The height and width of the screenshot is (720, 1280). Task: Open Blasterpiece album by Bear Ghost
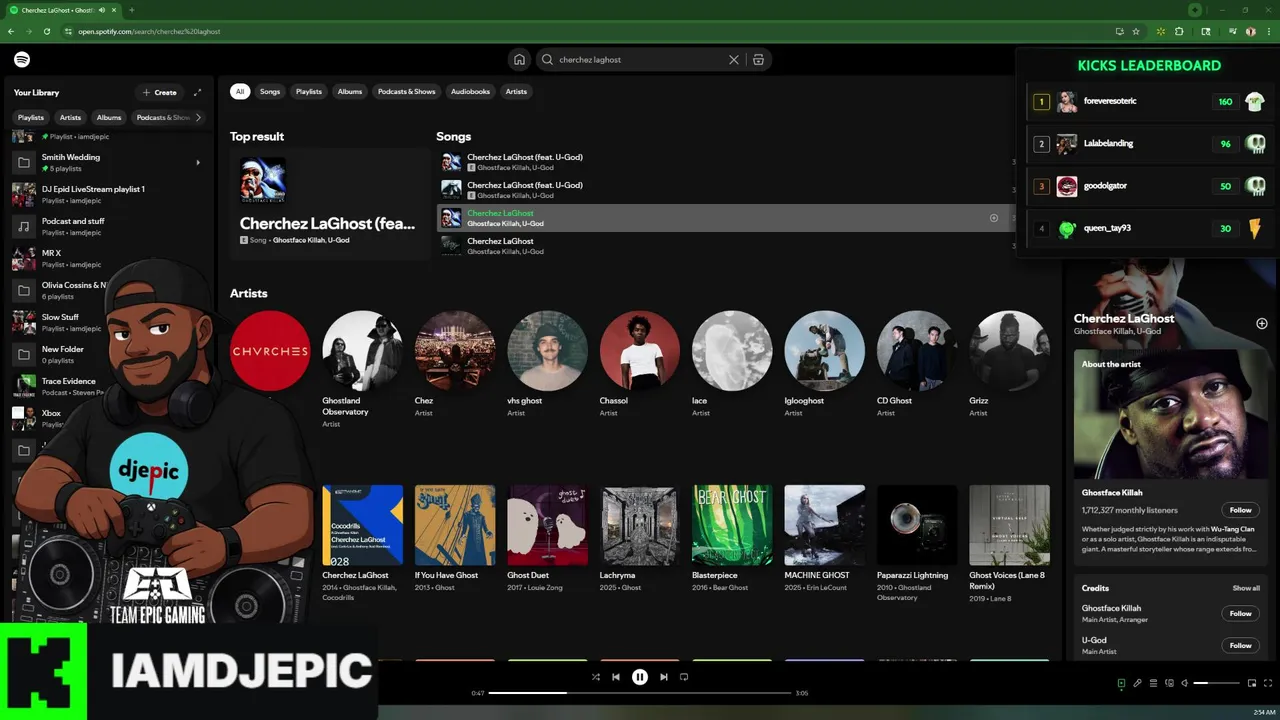pyautogui.click(x=732, y=540)
